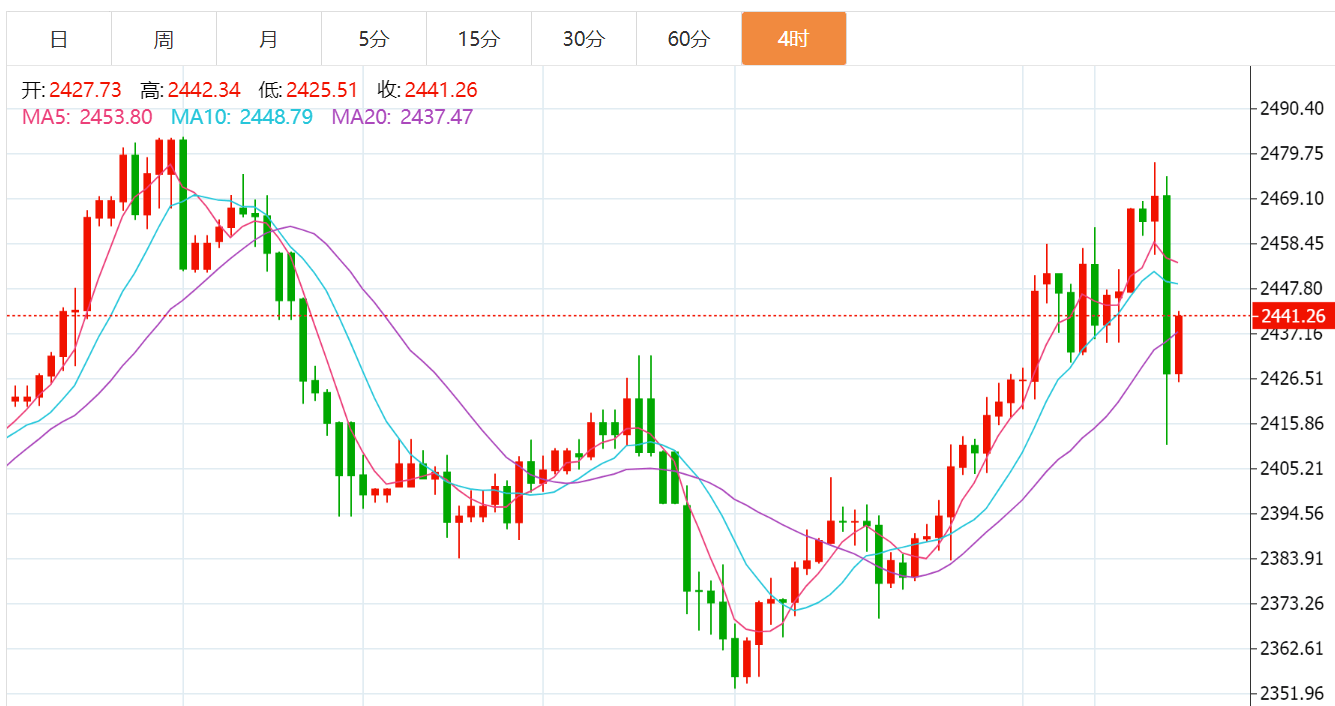
Task: Click the 2469.10 price axis label
Action: pos(1292,199)
